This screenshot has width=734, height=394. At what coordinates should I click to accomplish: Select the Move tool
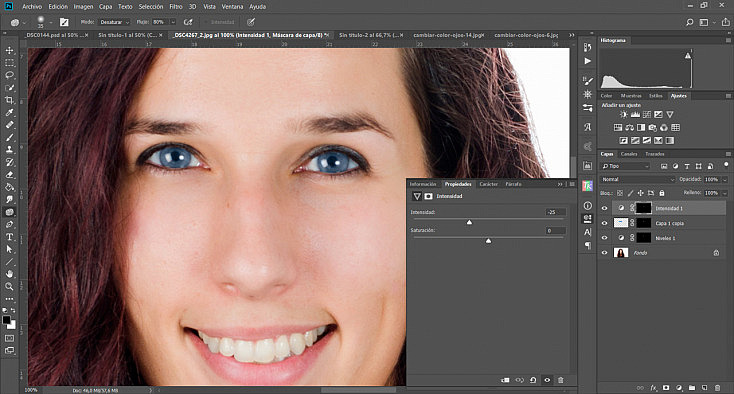click(x=9, y=50)
